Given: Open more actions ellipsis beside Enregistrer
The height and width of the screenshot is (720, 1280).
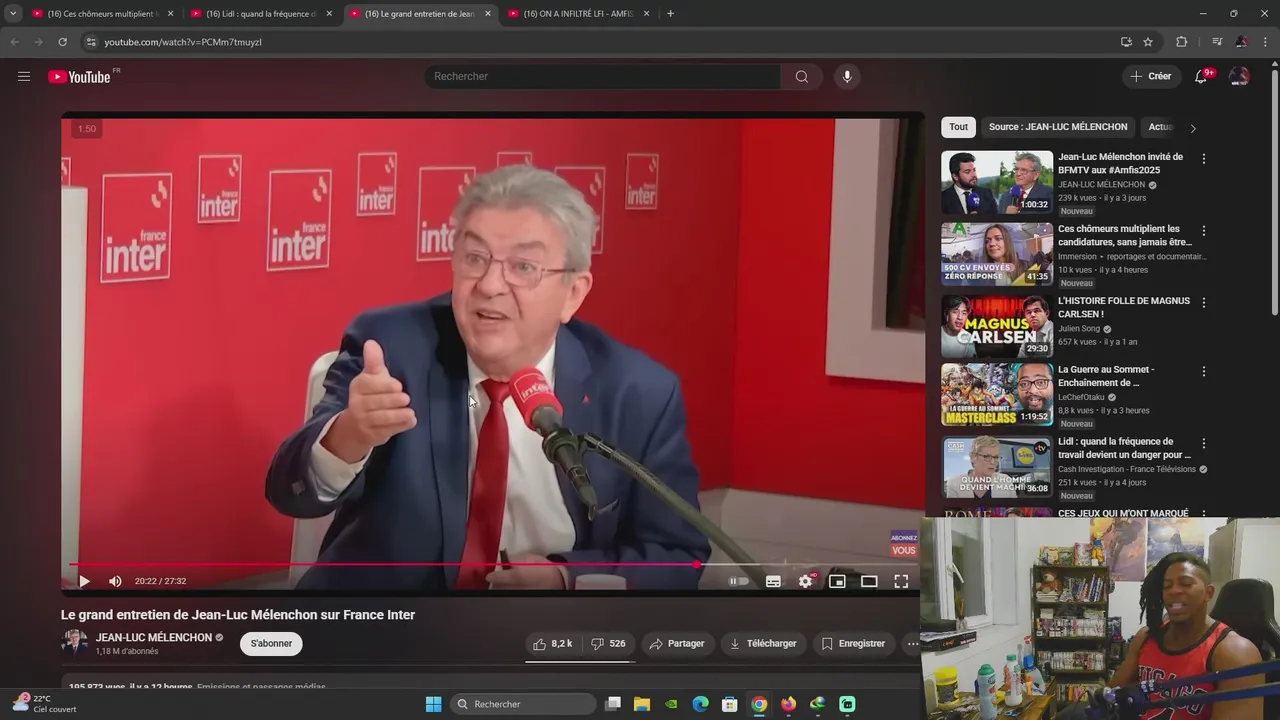Looking at the screenshot, I should click(x=912, y=644).
